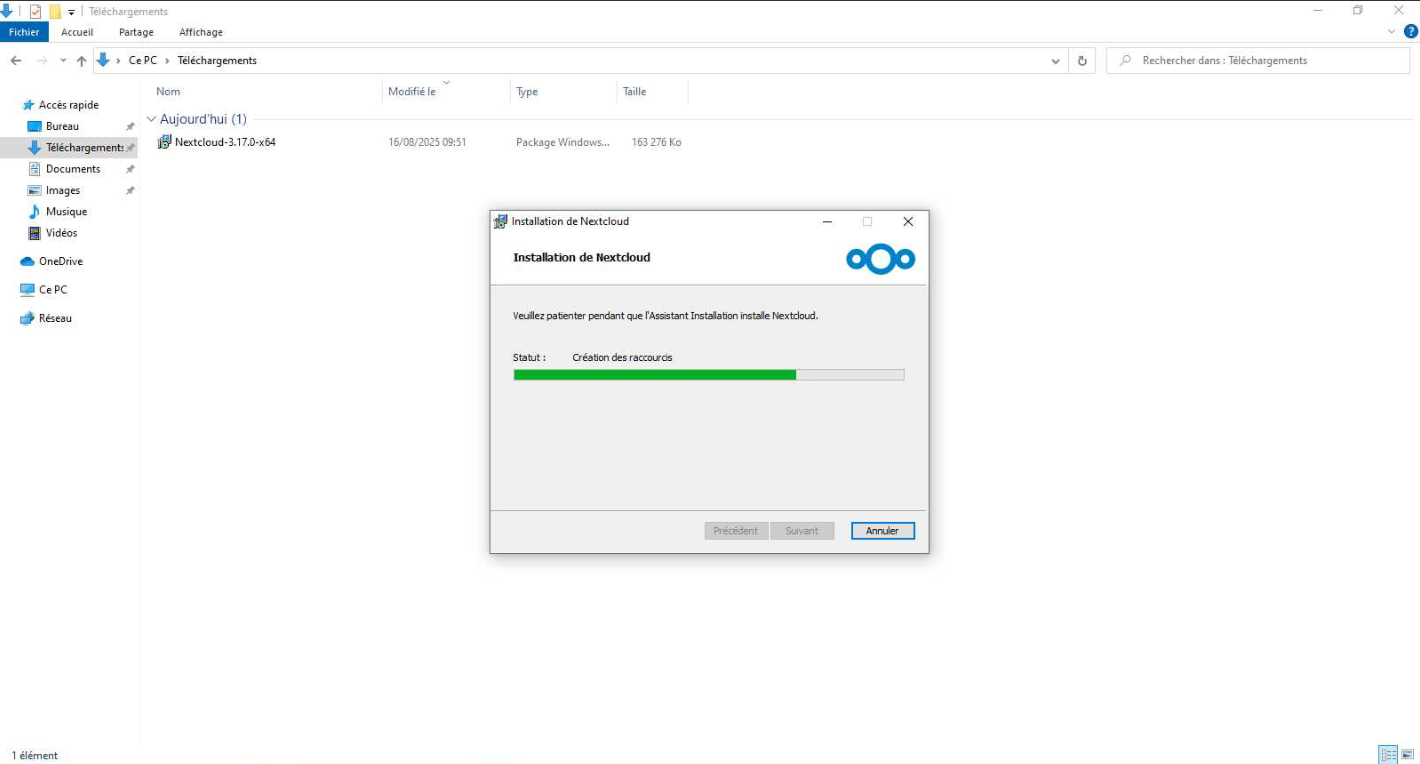Click the quick access New folder icon
1420x764 pixels.
[x=55, y=12]
